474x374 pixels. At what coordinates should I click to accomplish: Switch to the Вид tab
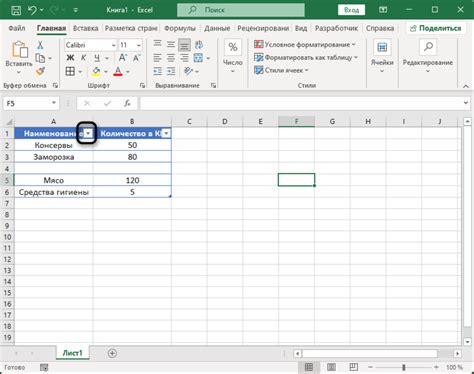pyautogui.click(x=301, y=28)
